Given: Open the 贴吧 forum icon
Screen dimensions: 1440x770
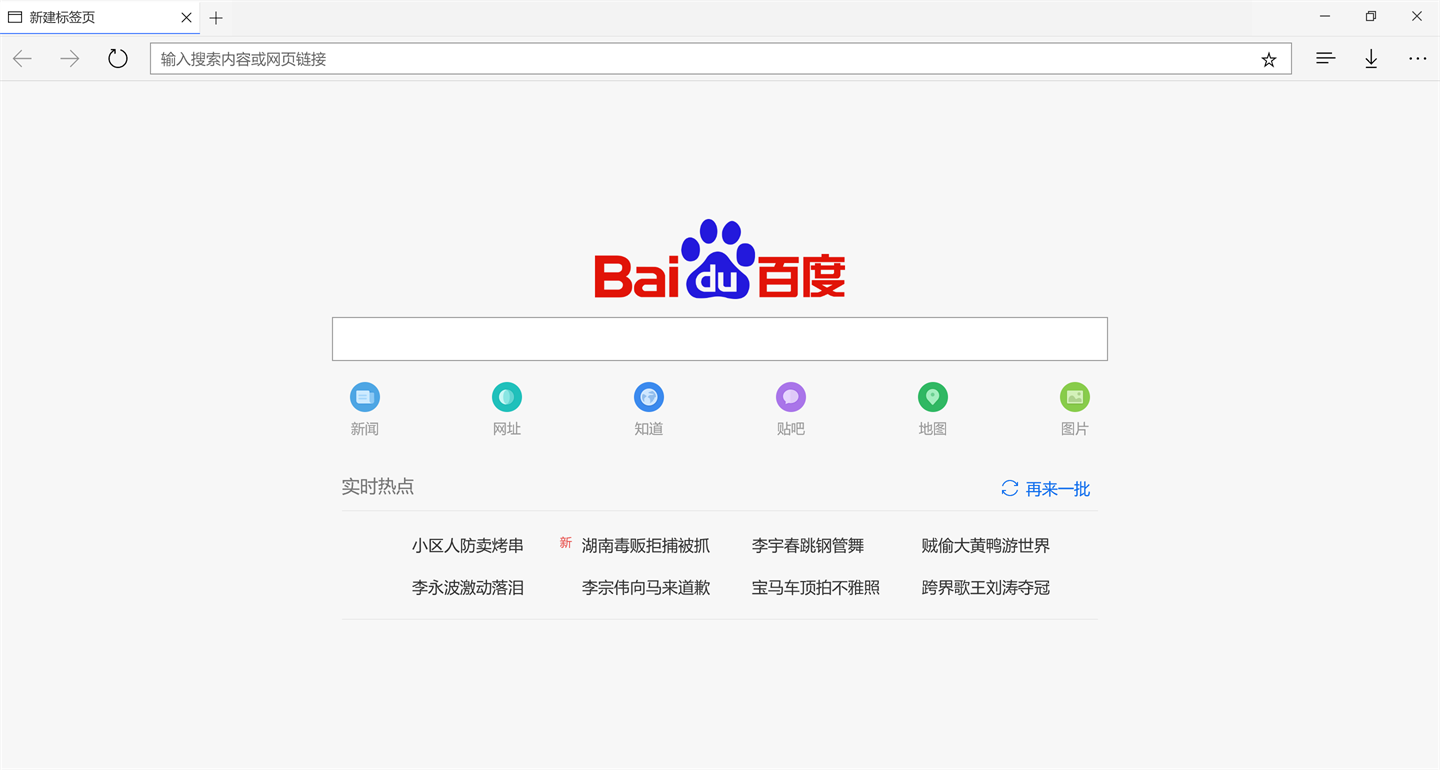Looking at the screenshot, I should [791, 410].
